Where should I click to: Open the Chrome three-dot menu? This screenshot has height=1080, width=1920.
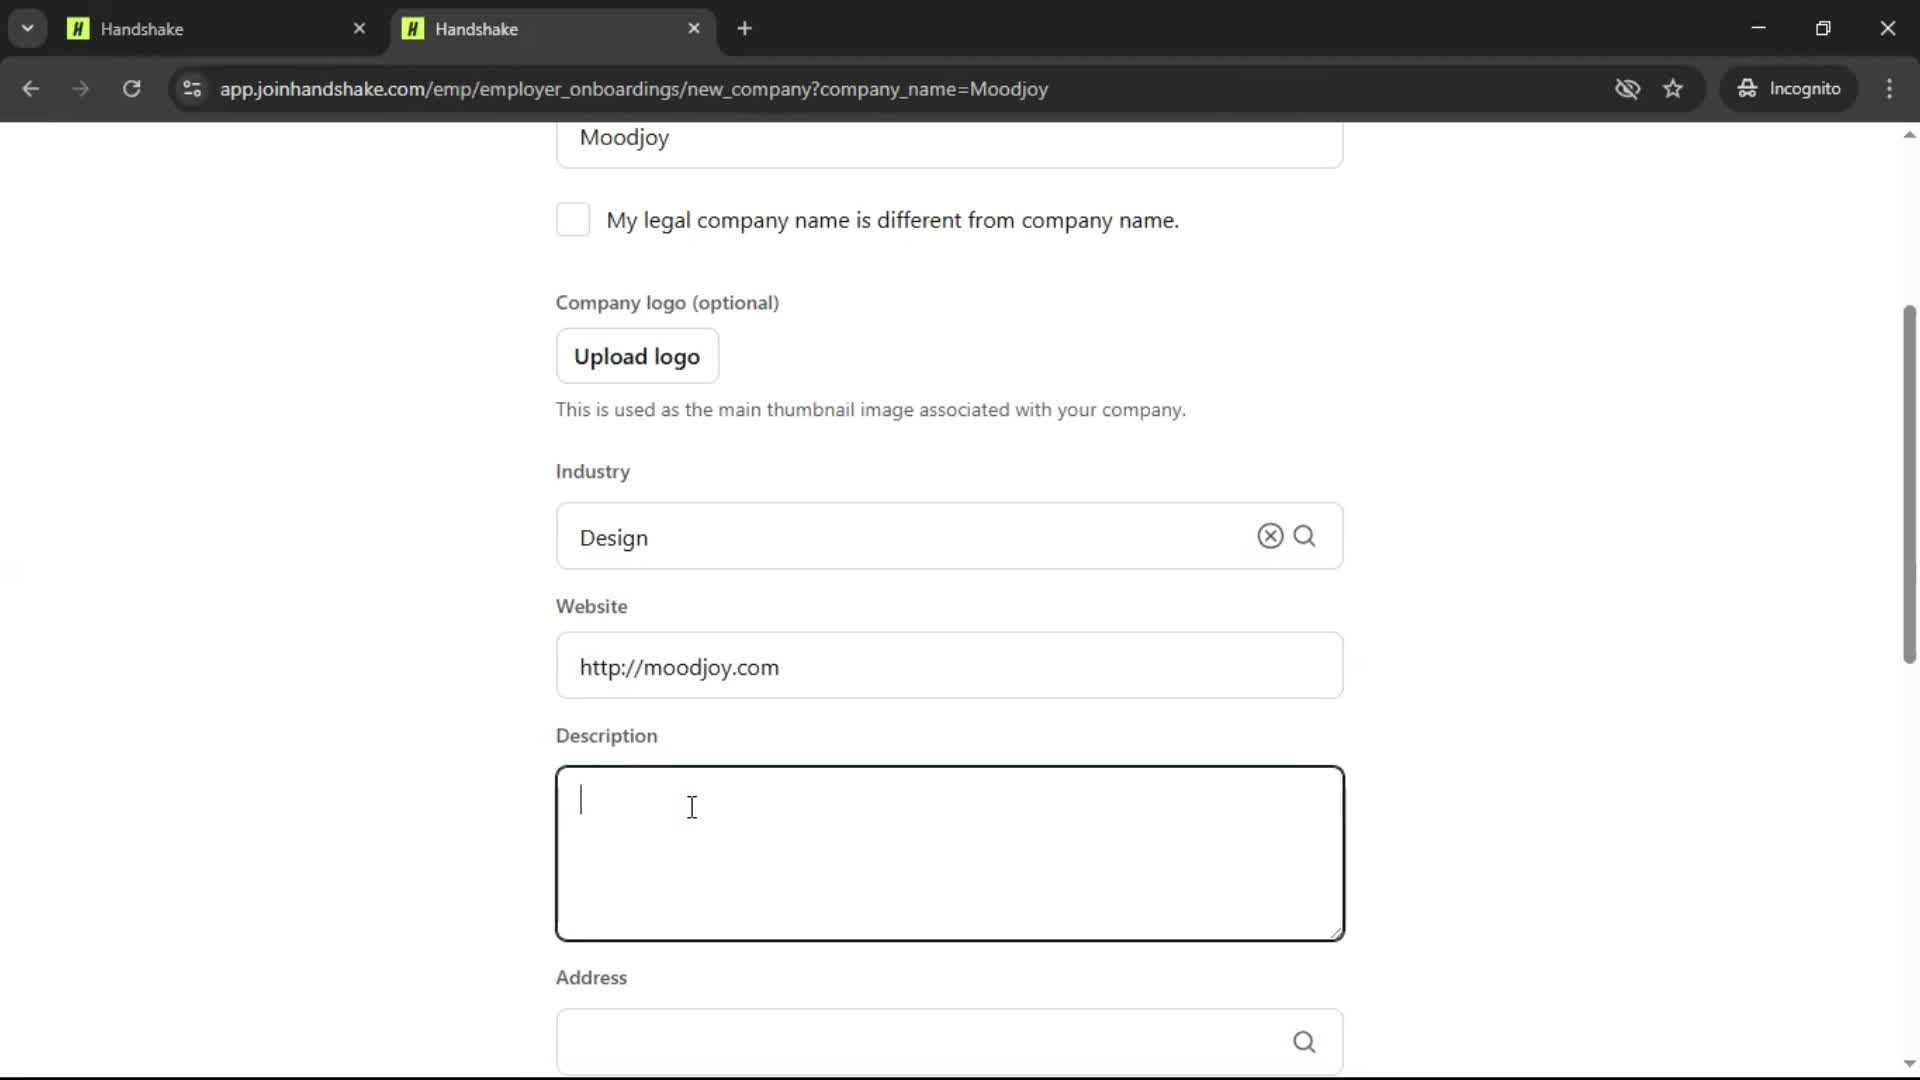[1889, 89]
